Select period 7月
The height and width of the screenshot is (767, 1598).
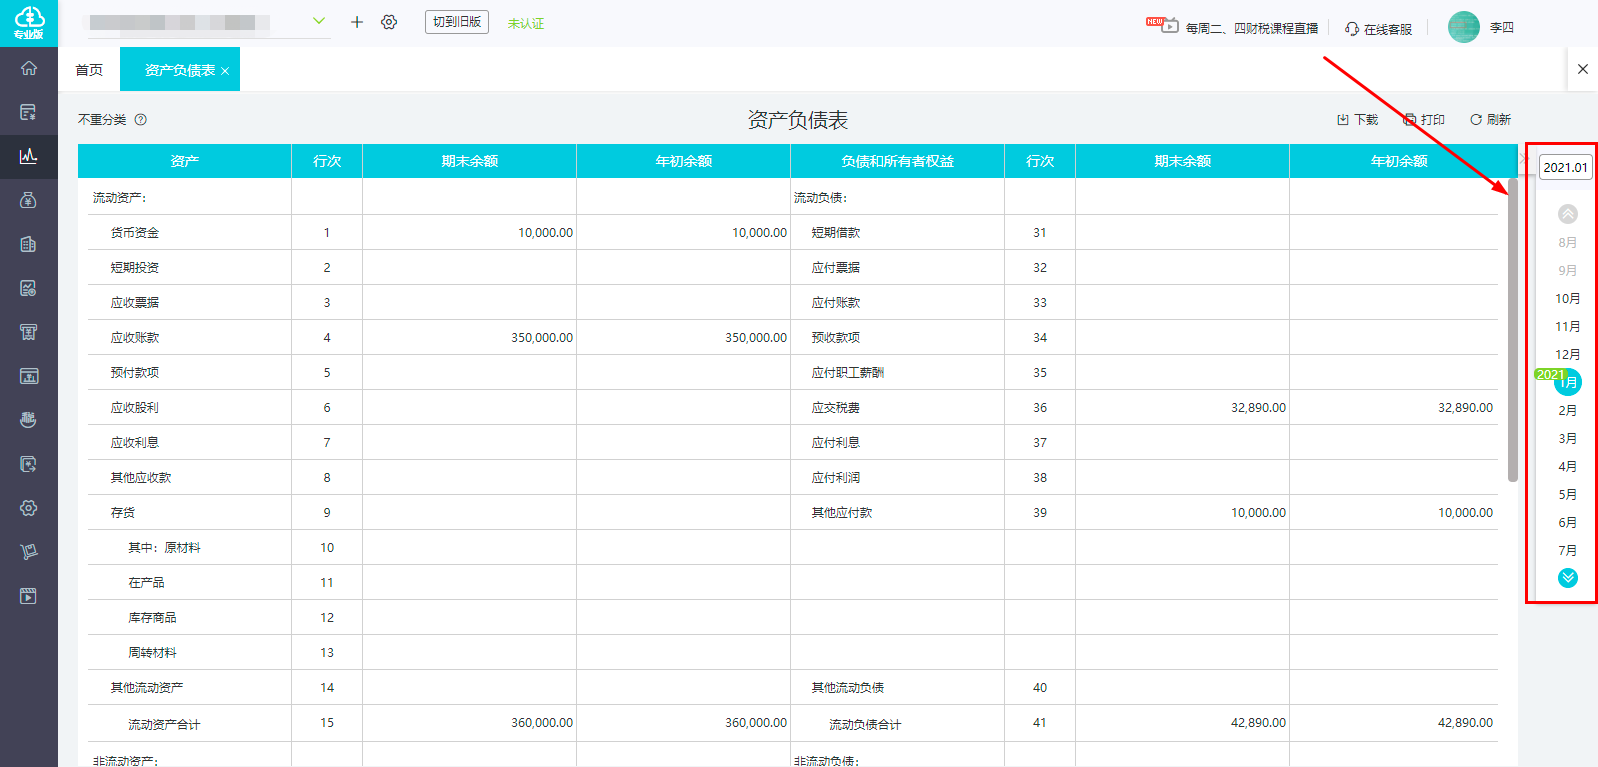(1568, 551)
